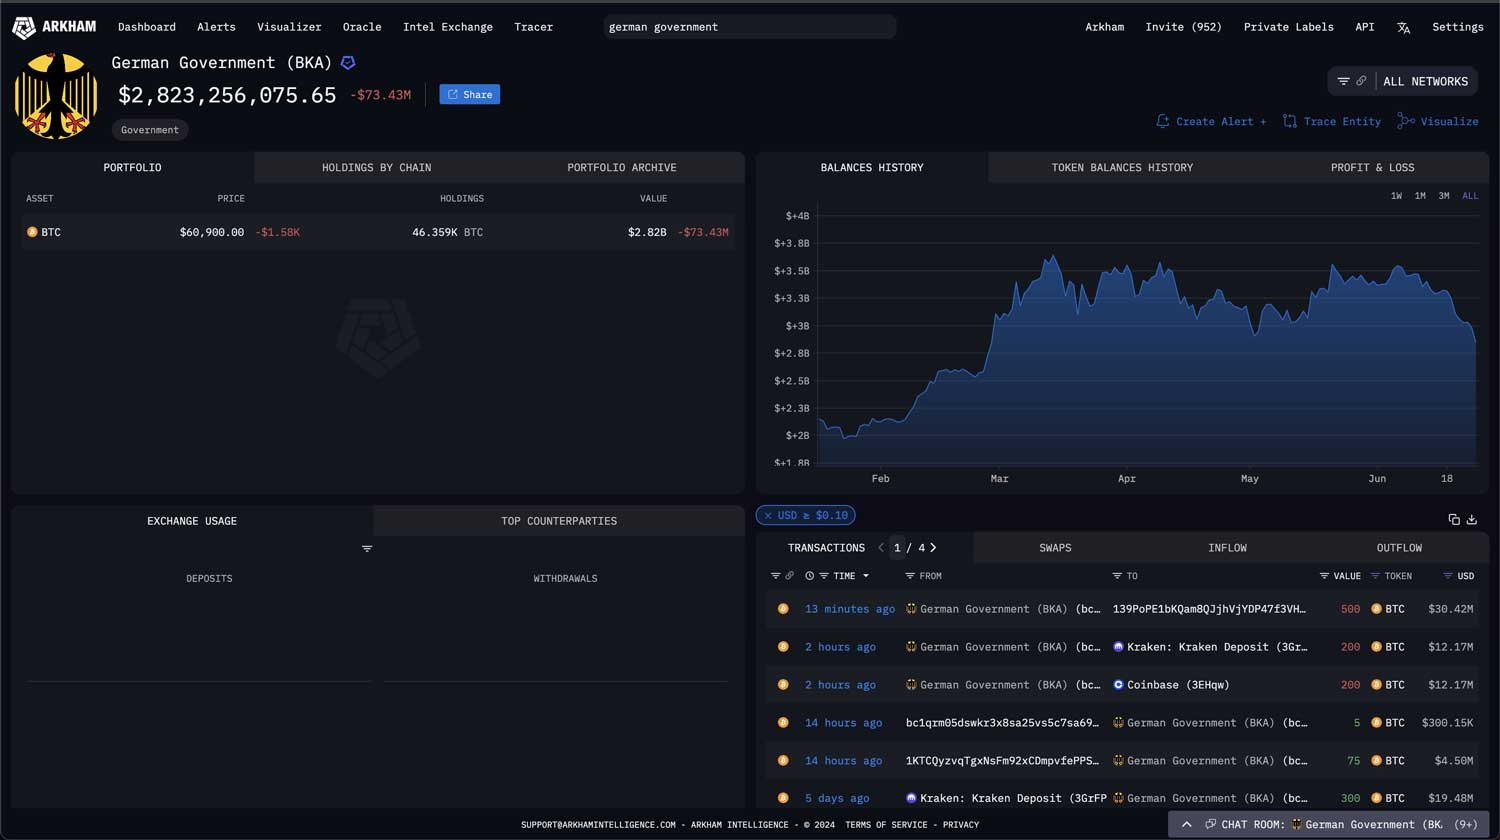The width and height of the screenshot is (1500, 840).
Task: Click the bitcoin icon on the 13 minutes ago row
Action: [783, 609]
